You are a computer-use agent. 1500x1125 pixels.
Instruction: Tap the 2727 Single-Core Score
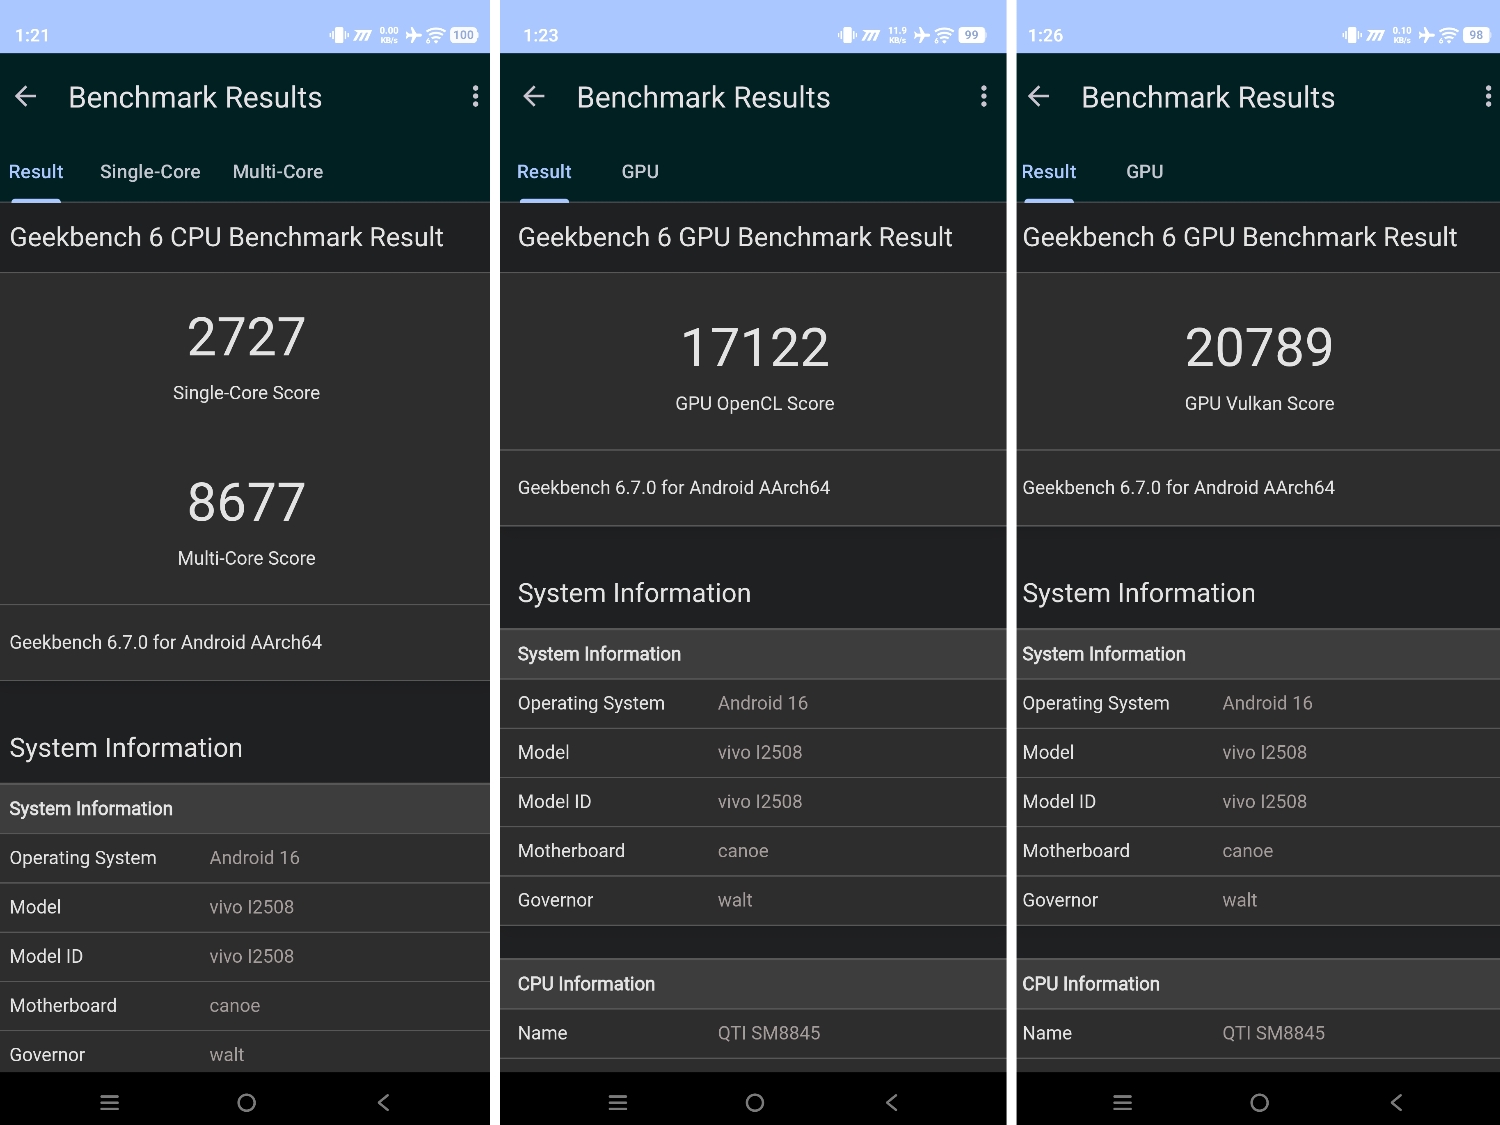coord(246,338)
